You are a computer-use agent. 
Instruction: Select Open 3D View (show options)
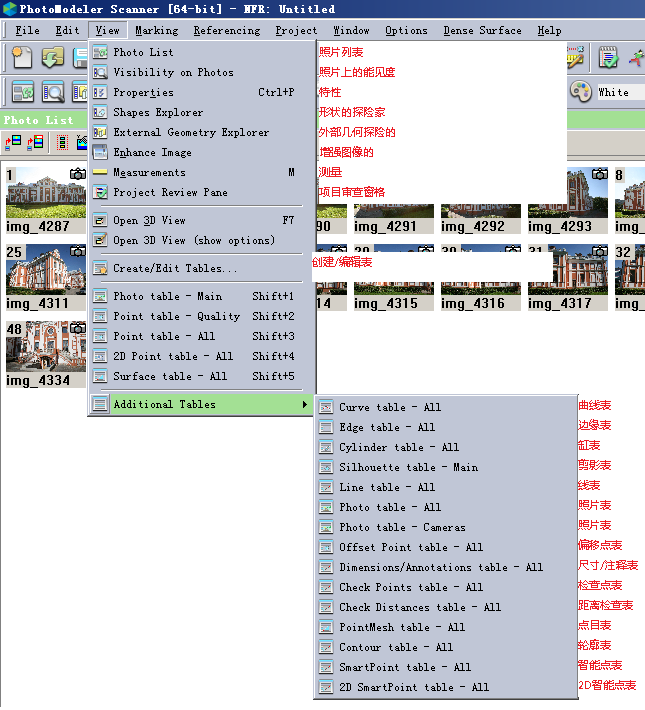pyautogui.click(x=202, y=240)
